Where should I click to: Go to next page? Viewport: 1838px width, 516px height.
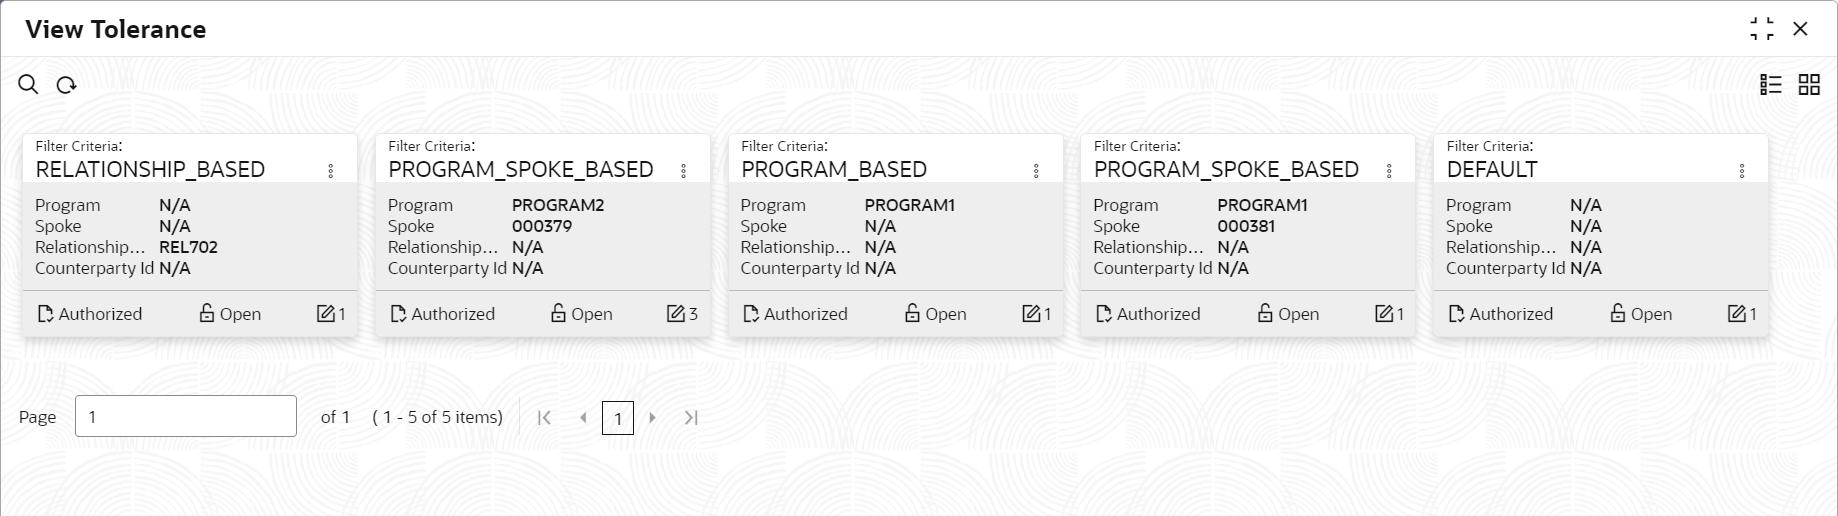click(x=653, y=418)
